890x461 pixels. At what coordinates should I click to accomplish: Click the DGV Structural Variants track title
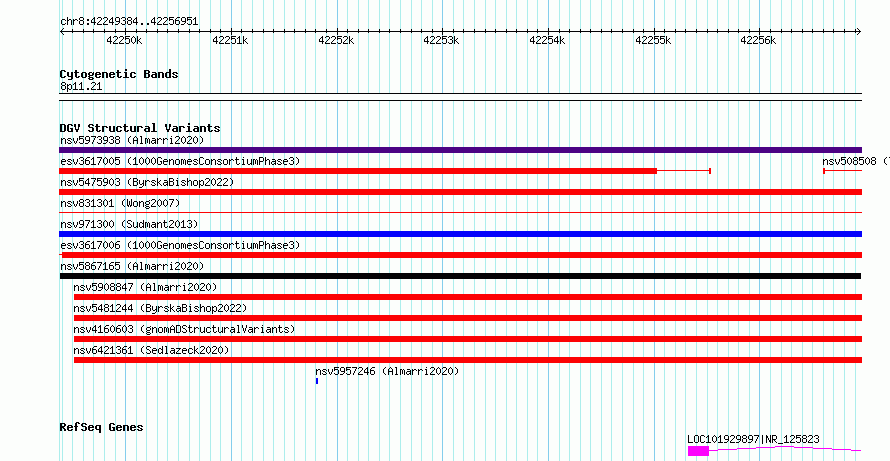[x=140, y=128]
